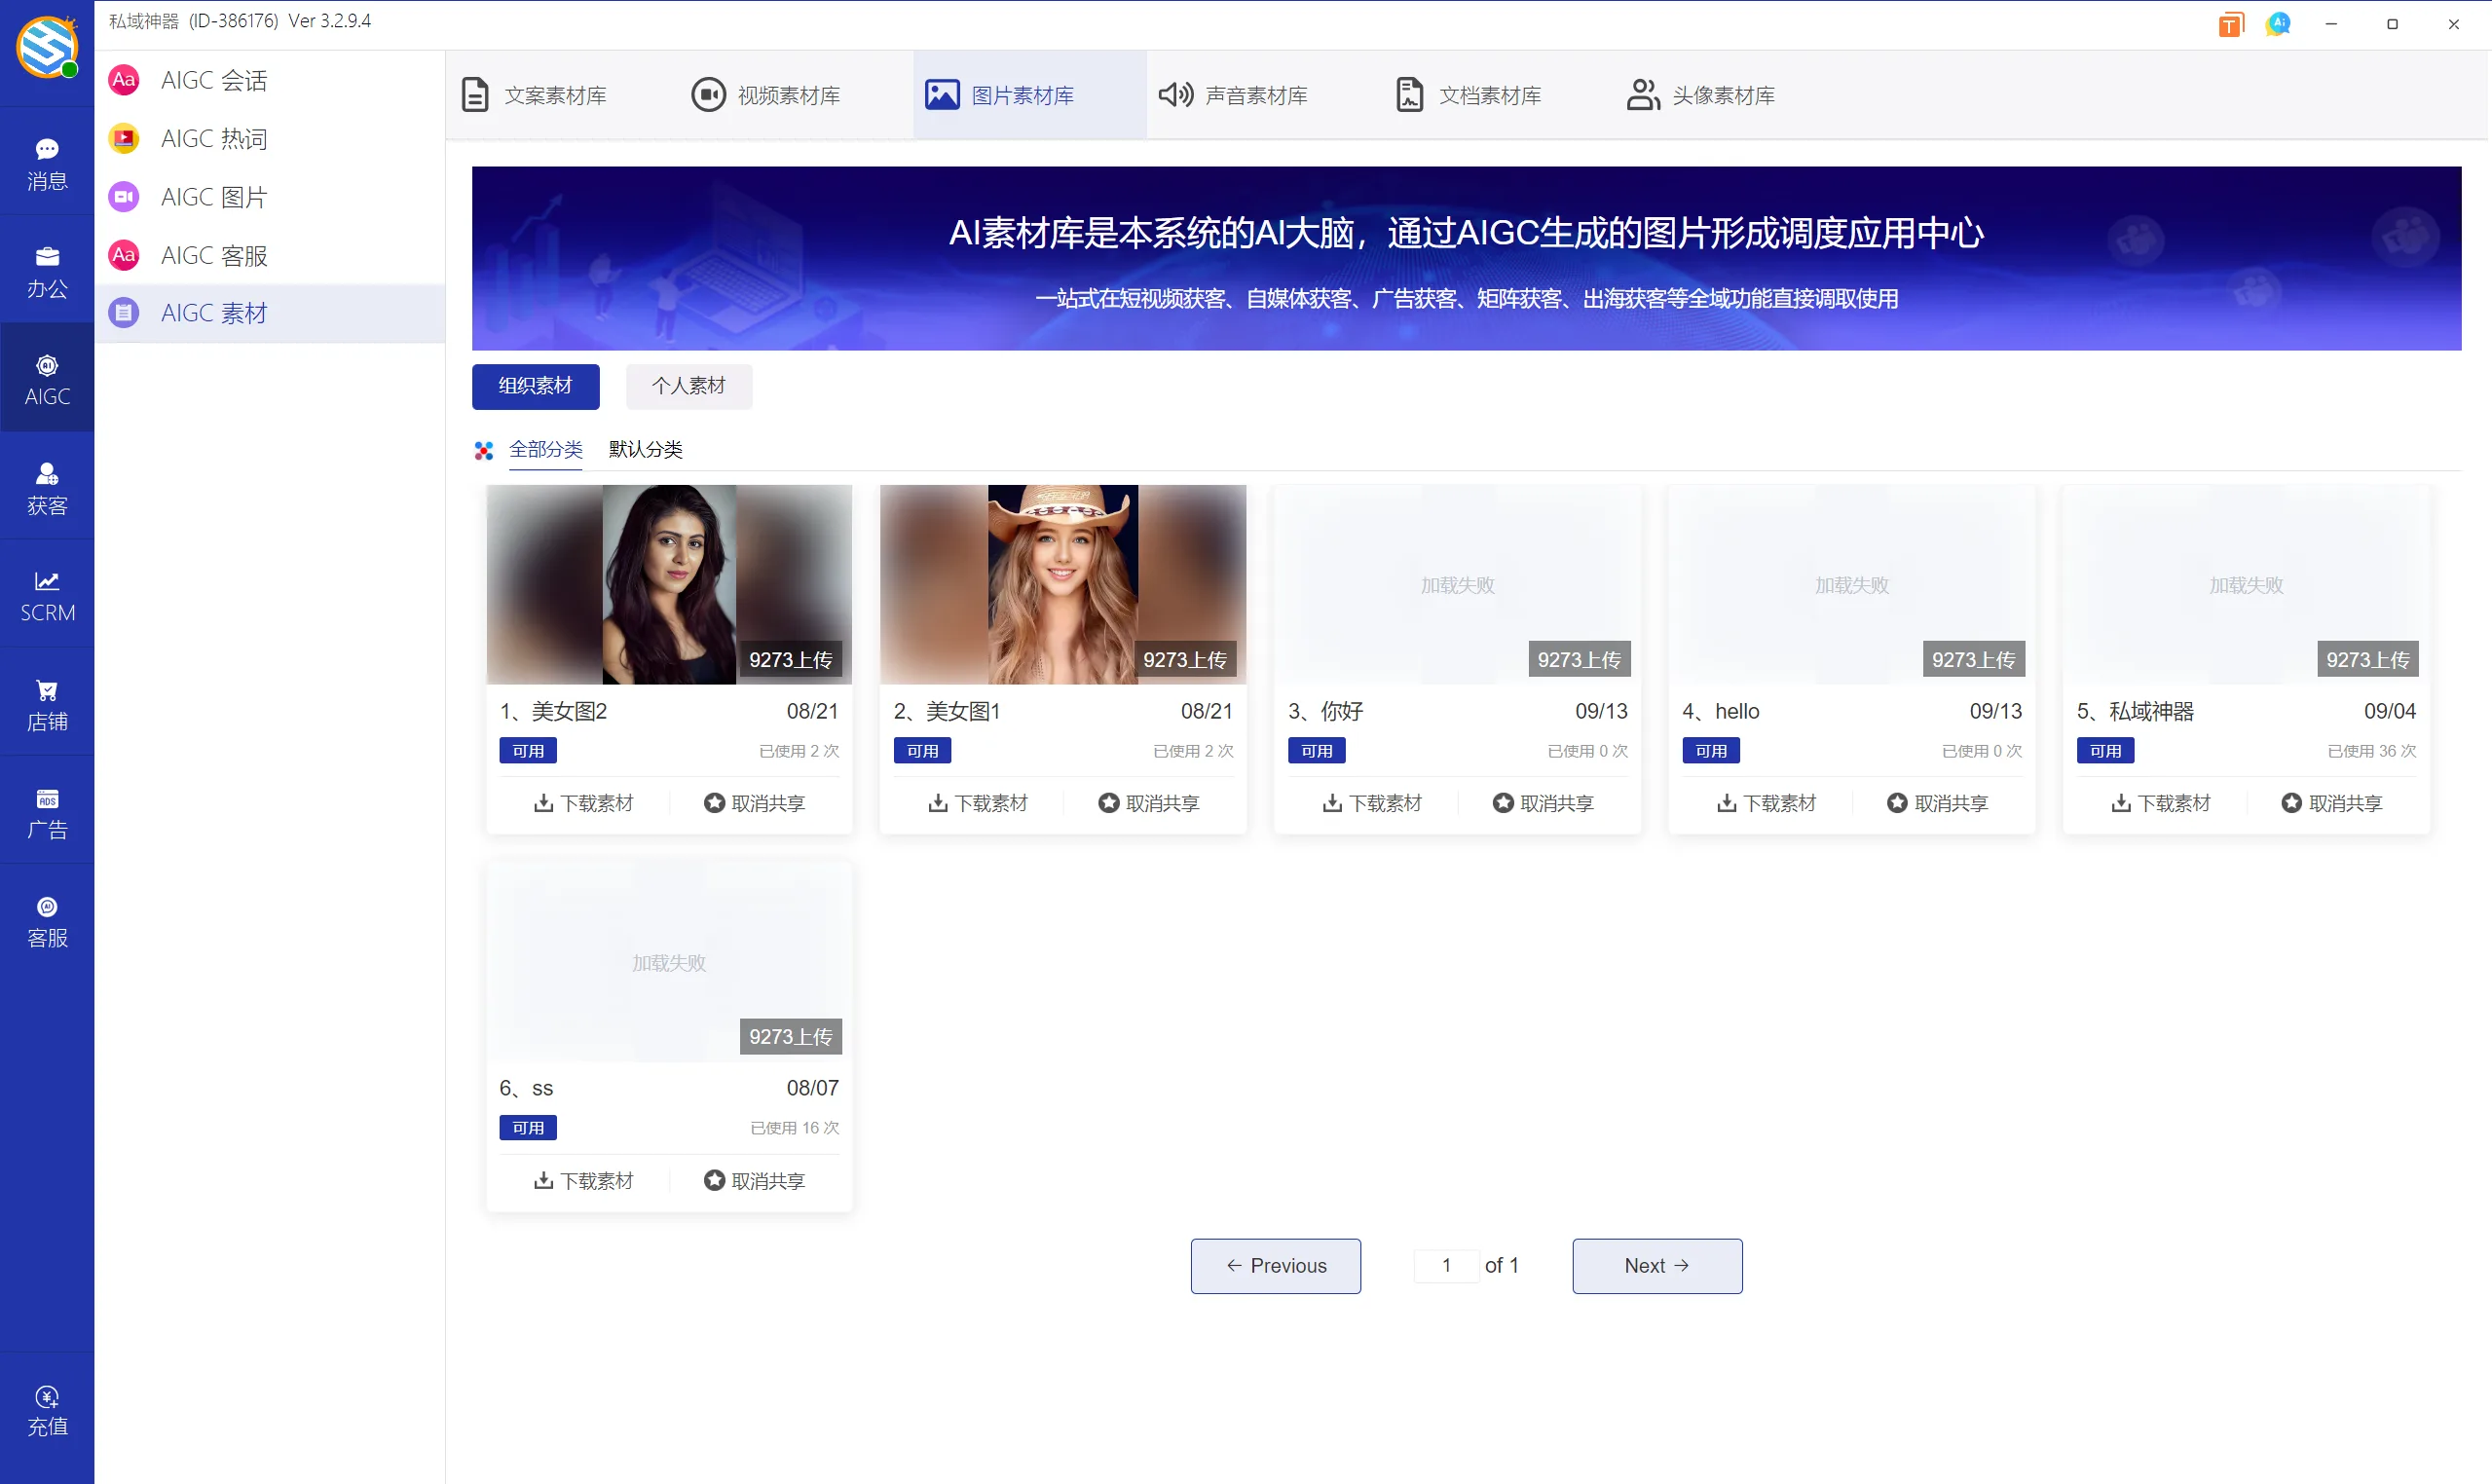Open the 广告 sidebar section

pyautogui.click(x=47, y=811)
